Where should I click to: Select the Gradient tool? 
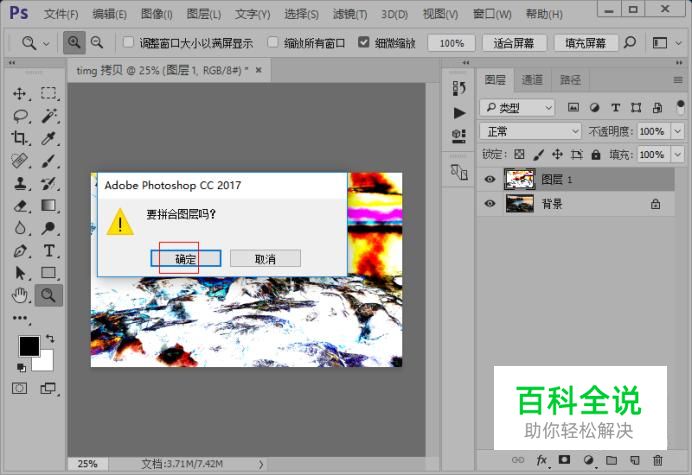pos(49,206)
